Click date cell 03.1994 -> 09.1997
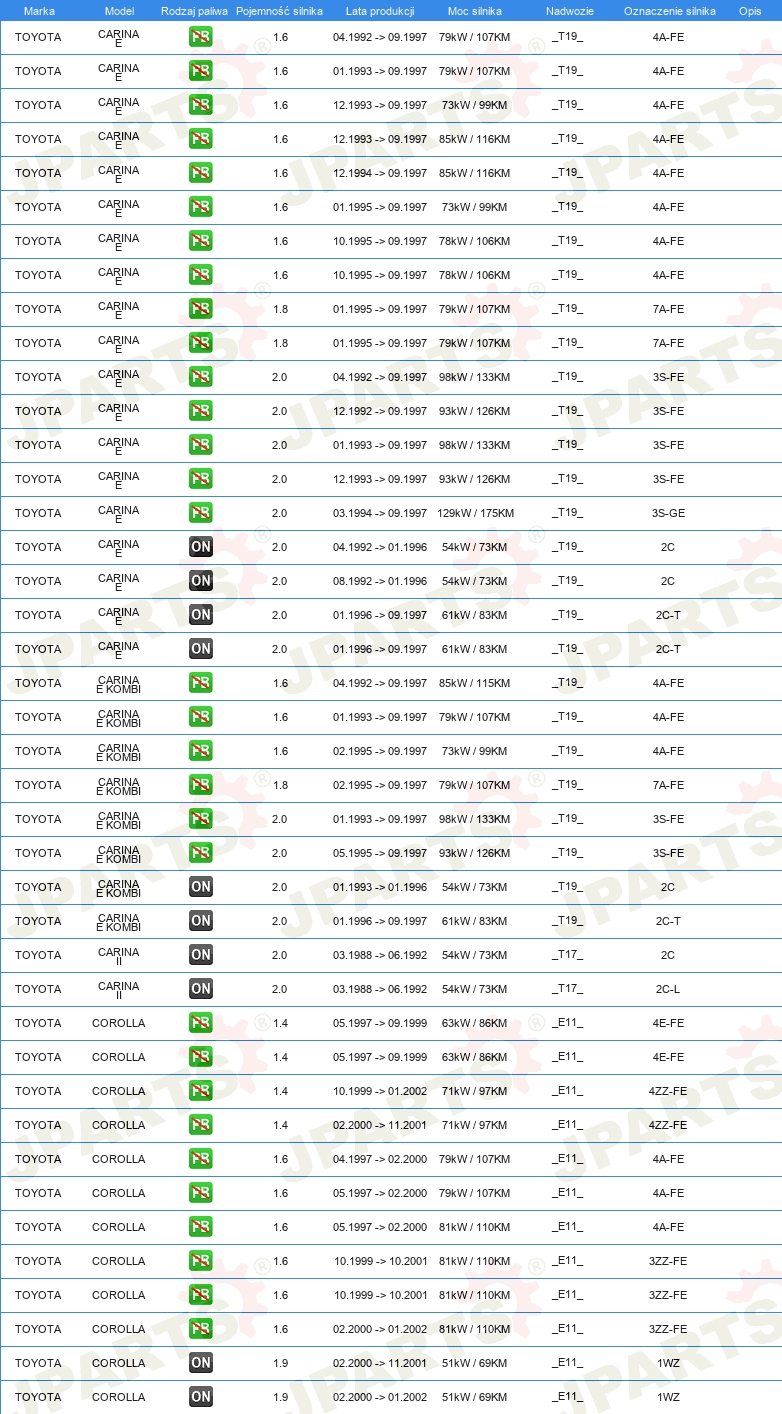The width and height of the screenshot is (782, 1414). pos(380,513)
